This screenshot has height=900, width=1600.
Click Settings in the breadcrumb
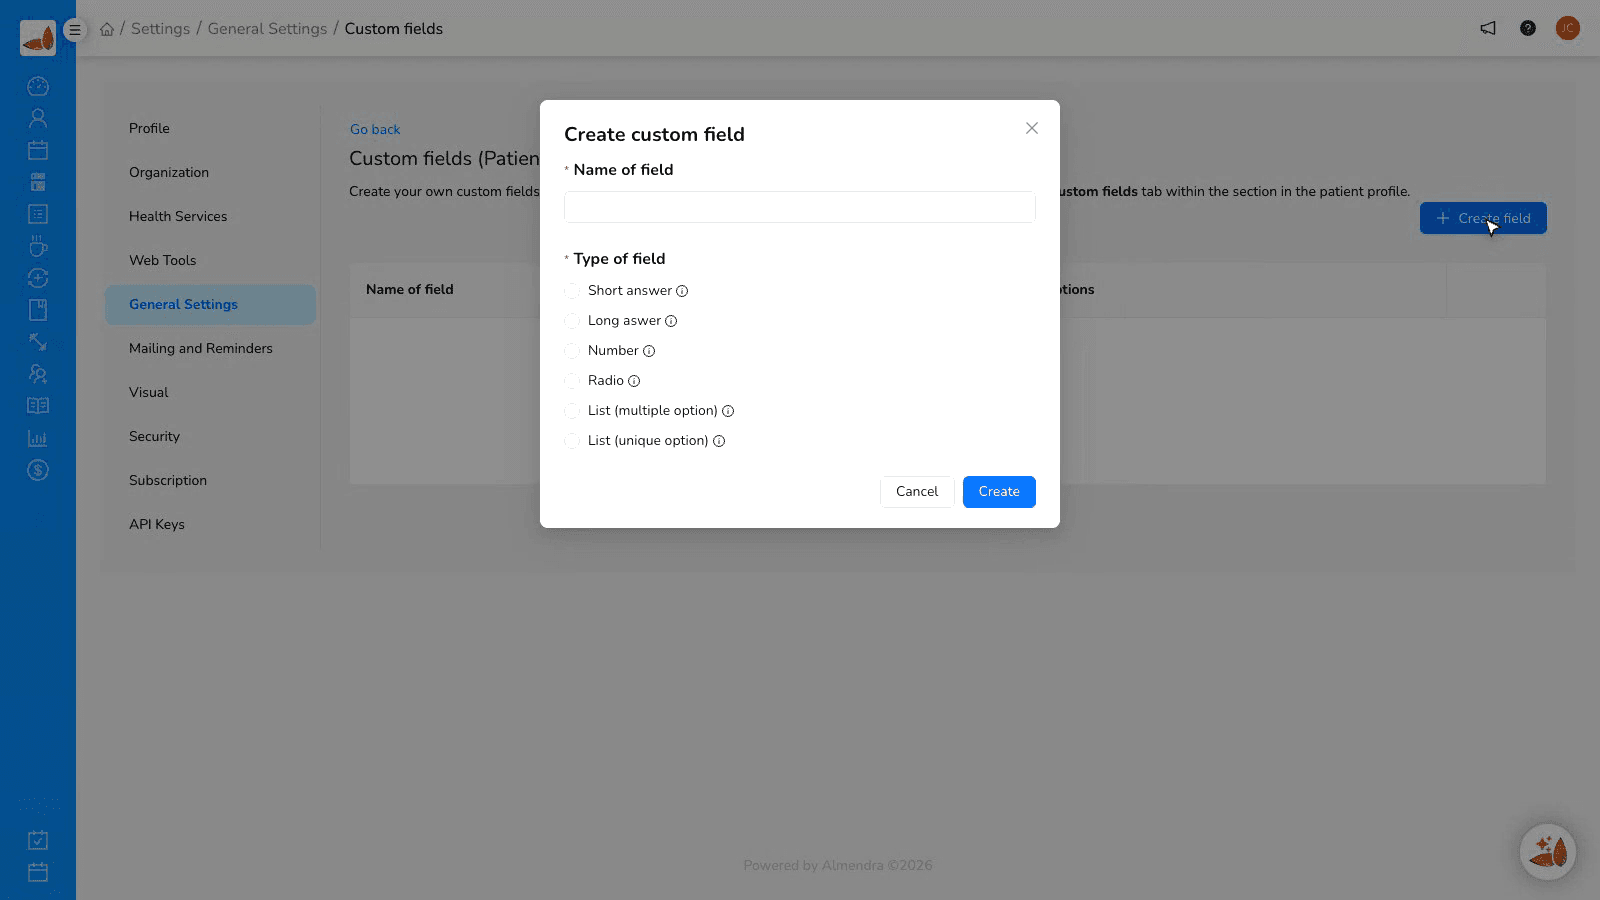(x=160, y=29)
